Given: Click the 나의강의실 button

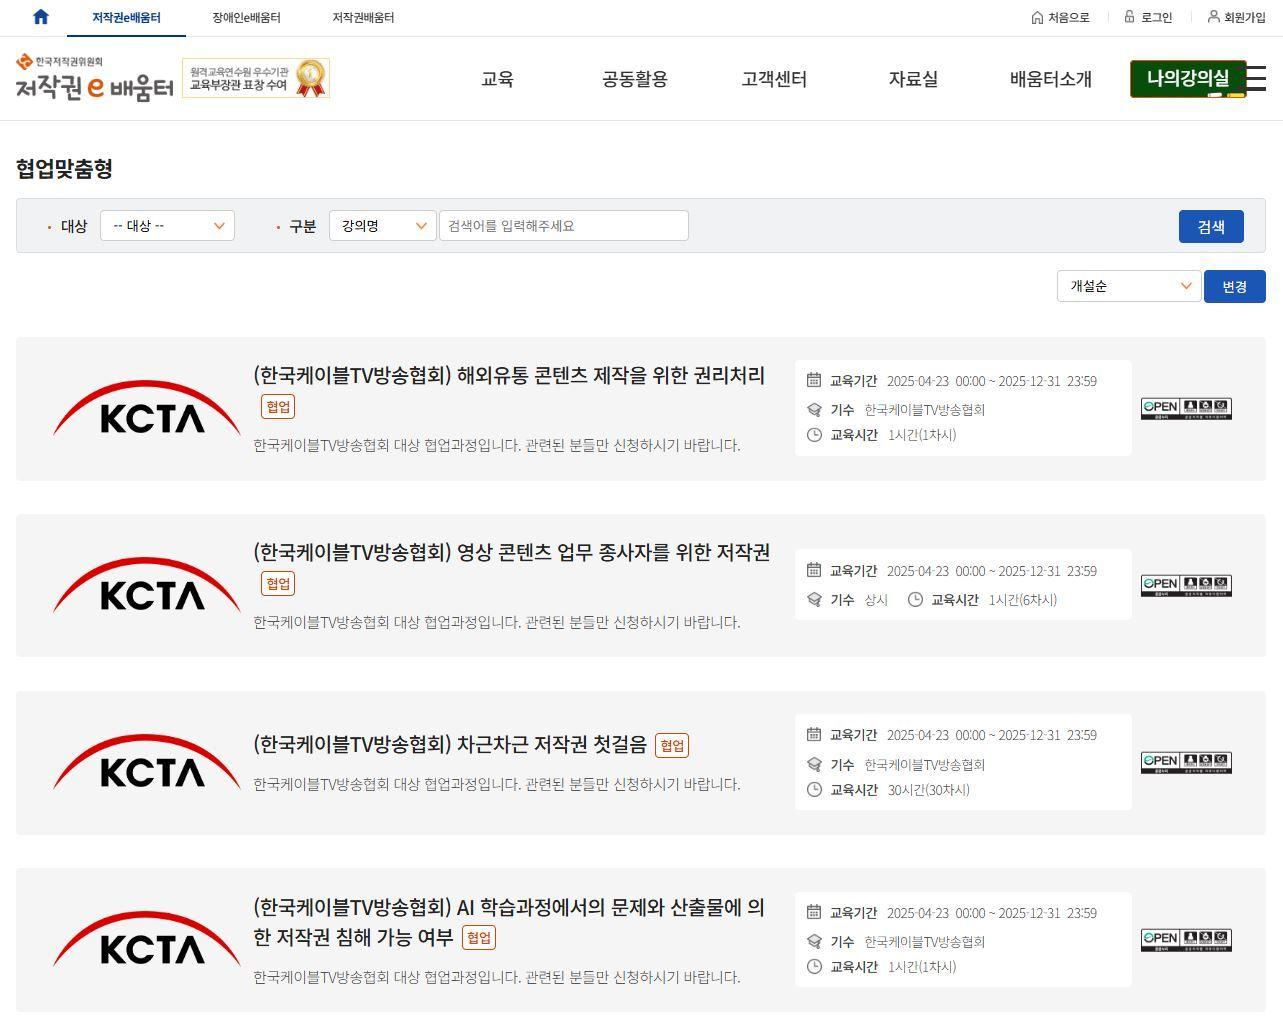Looking at the screenshot, I should point(1187,79).
